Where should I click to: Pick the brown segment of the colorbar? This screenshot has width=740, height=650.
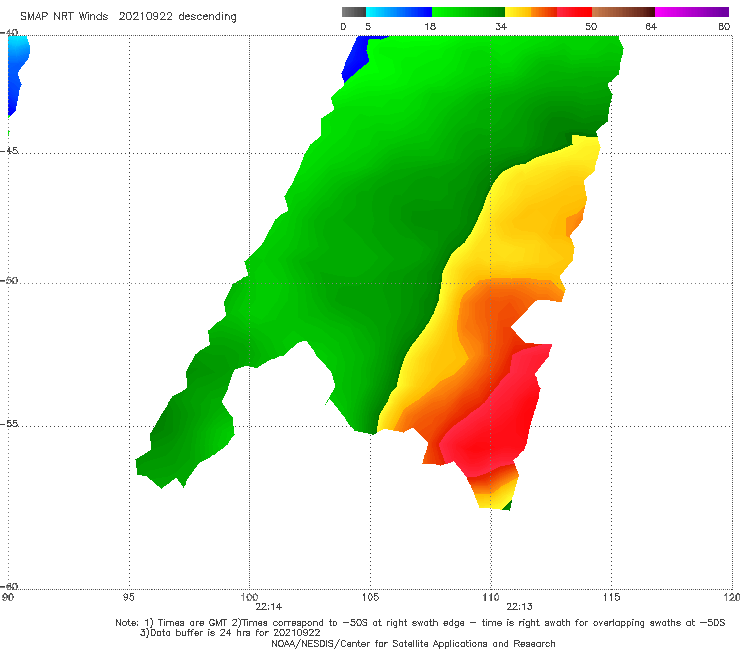[623, 12]
